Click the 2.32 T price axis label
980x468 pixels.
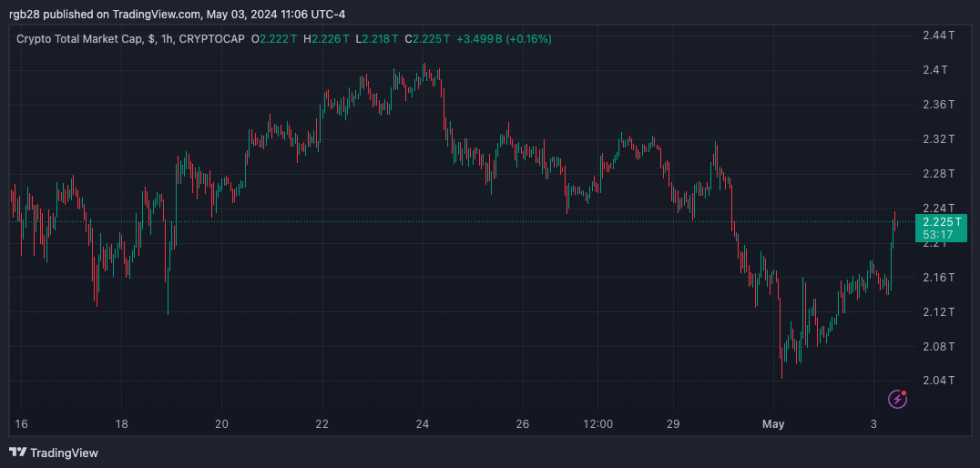click(x=938, y=139)
